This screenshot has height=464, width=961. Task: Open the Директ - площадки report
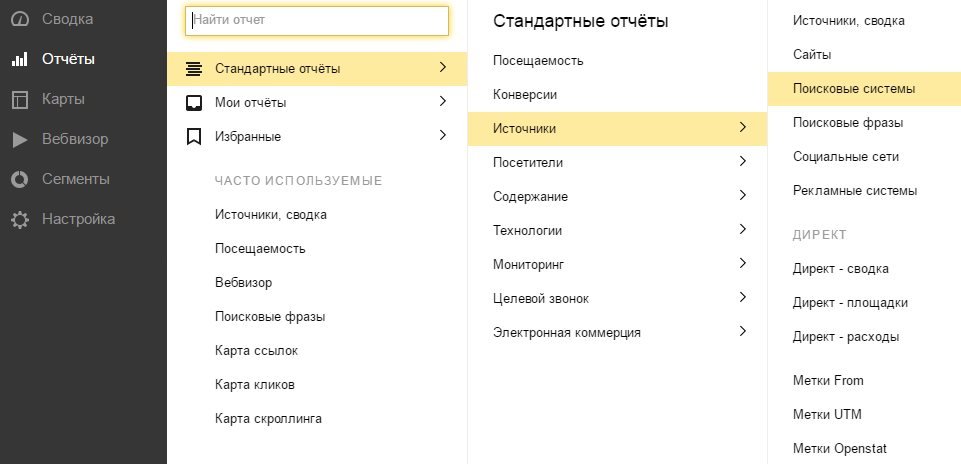click(850, 303)
